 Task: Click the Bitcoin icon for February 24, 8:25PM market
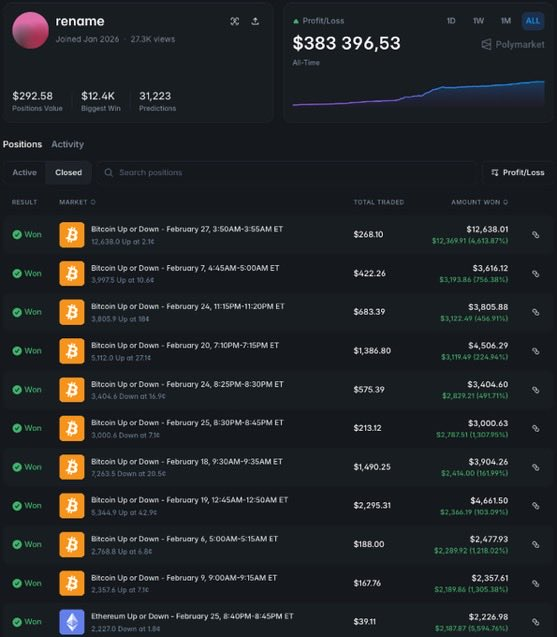pos(72,390)
